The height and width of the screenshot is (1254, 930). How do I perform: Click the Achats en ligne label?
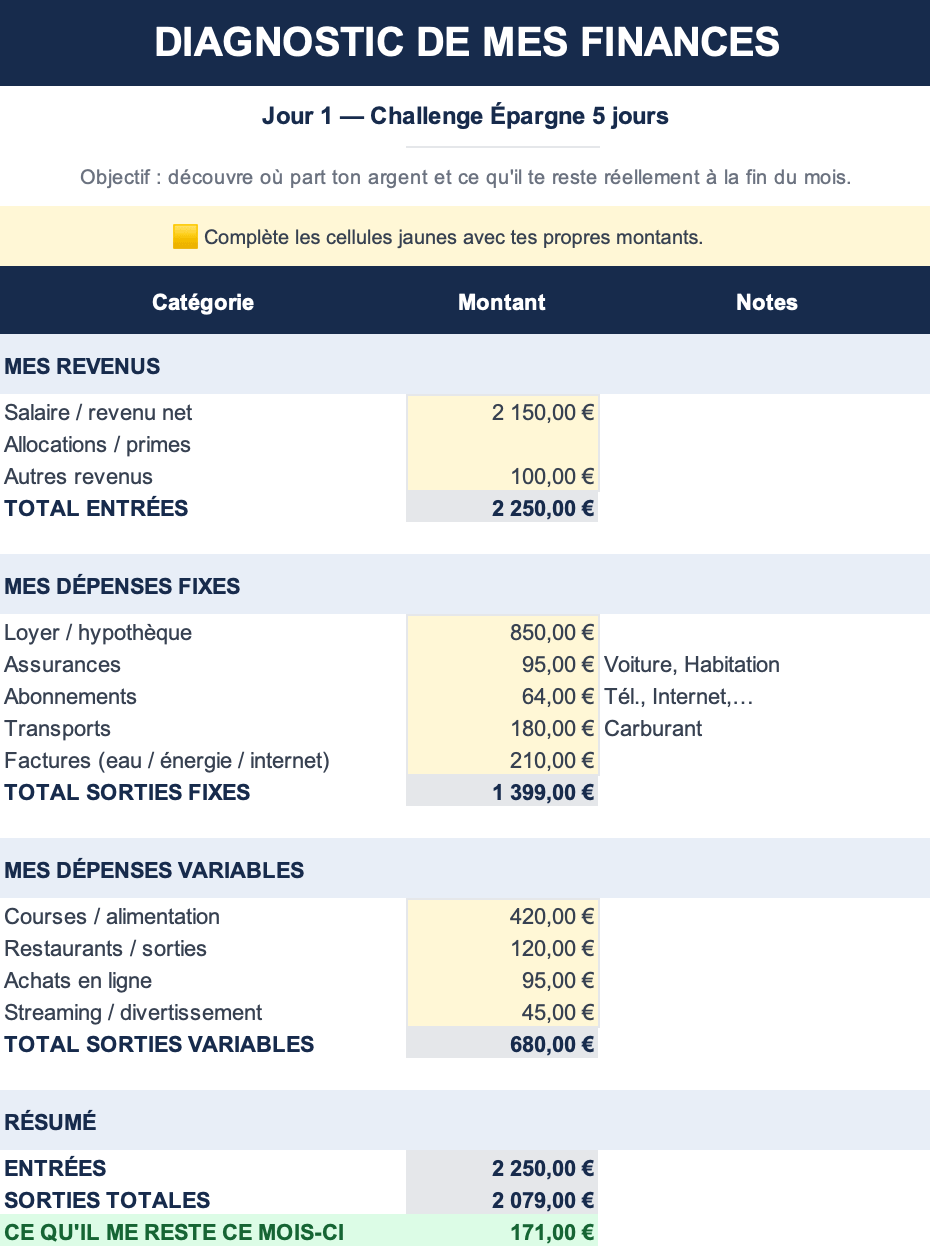tap(78, 980)
